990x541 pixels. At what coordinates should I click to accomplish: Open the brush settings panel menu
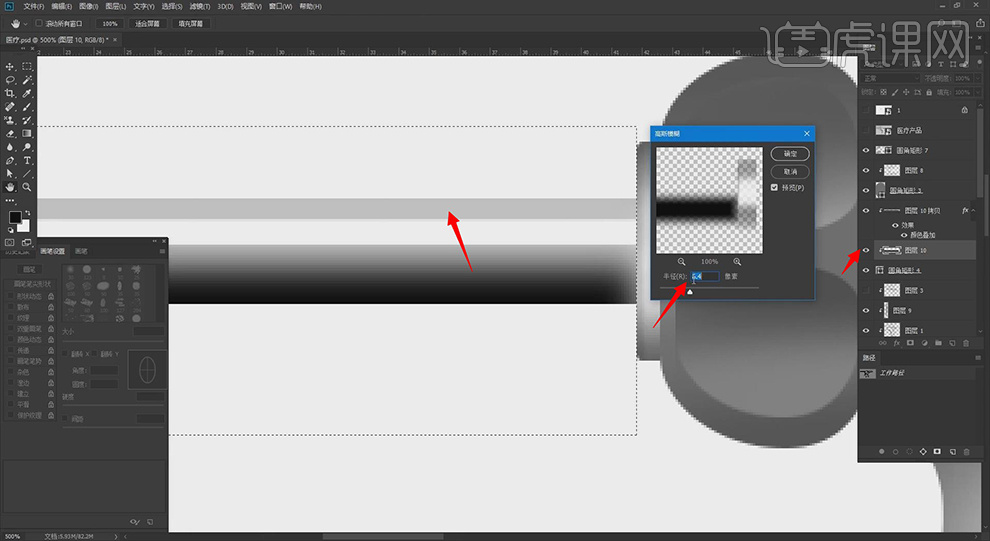(162, 251)
